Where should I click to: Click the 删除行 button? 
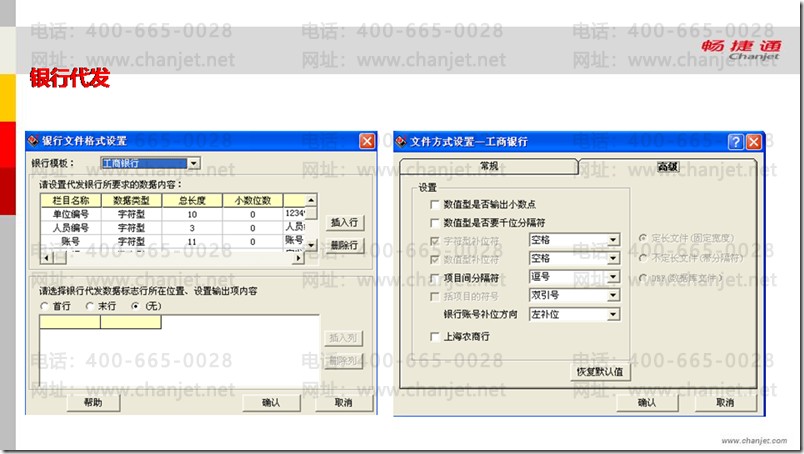click(344, 245)
